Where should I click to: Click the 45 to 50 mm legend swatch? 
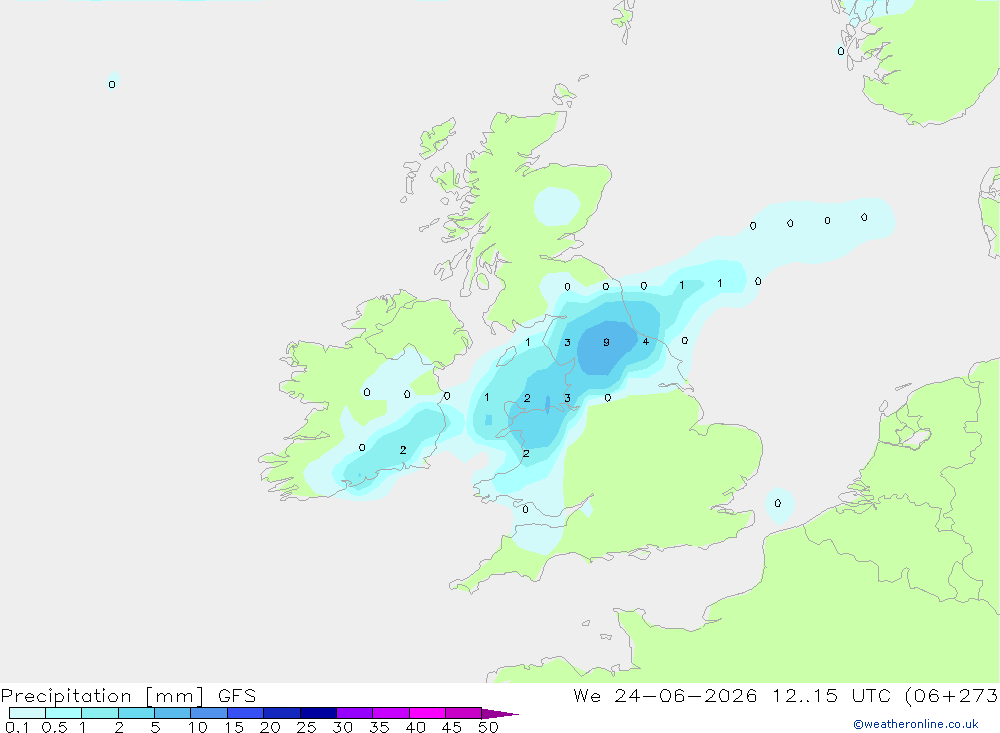(463, 713)
